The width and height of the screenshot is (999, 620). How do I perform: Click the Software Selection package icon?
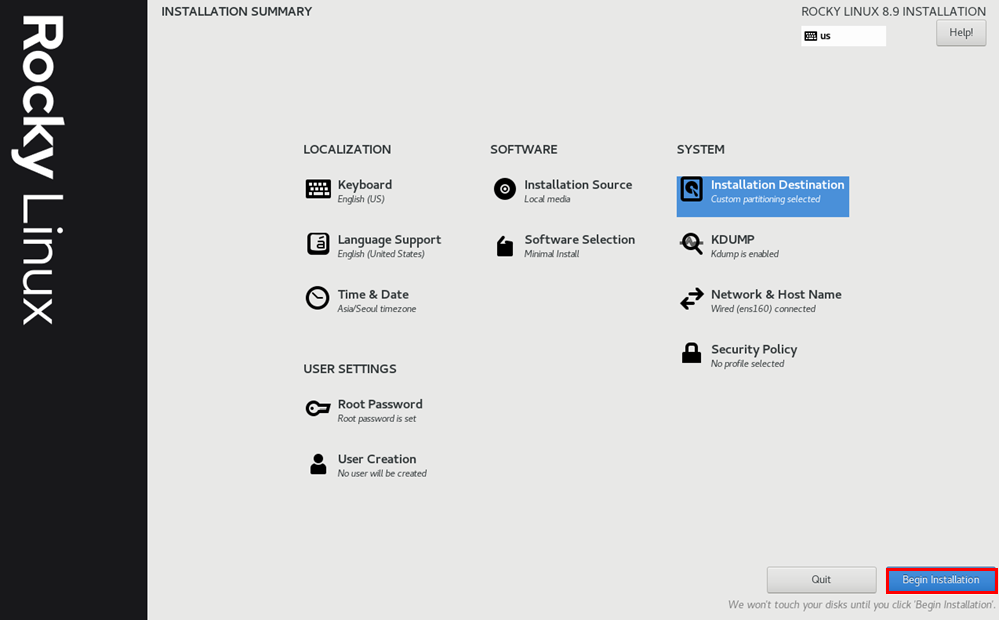click(x=505, y=246)
